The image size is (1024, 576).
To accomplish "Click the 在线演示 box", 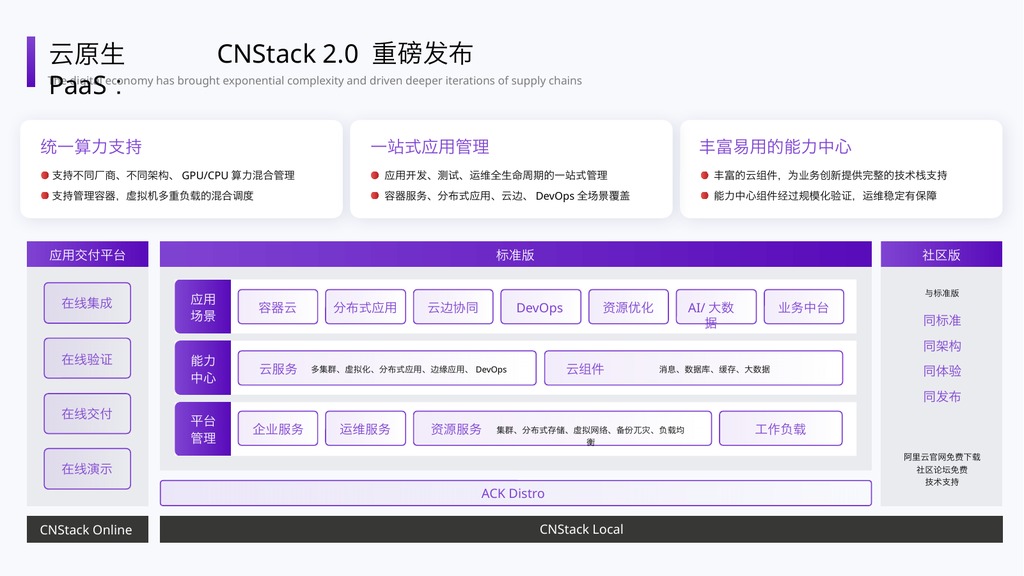I will [87, 469].
